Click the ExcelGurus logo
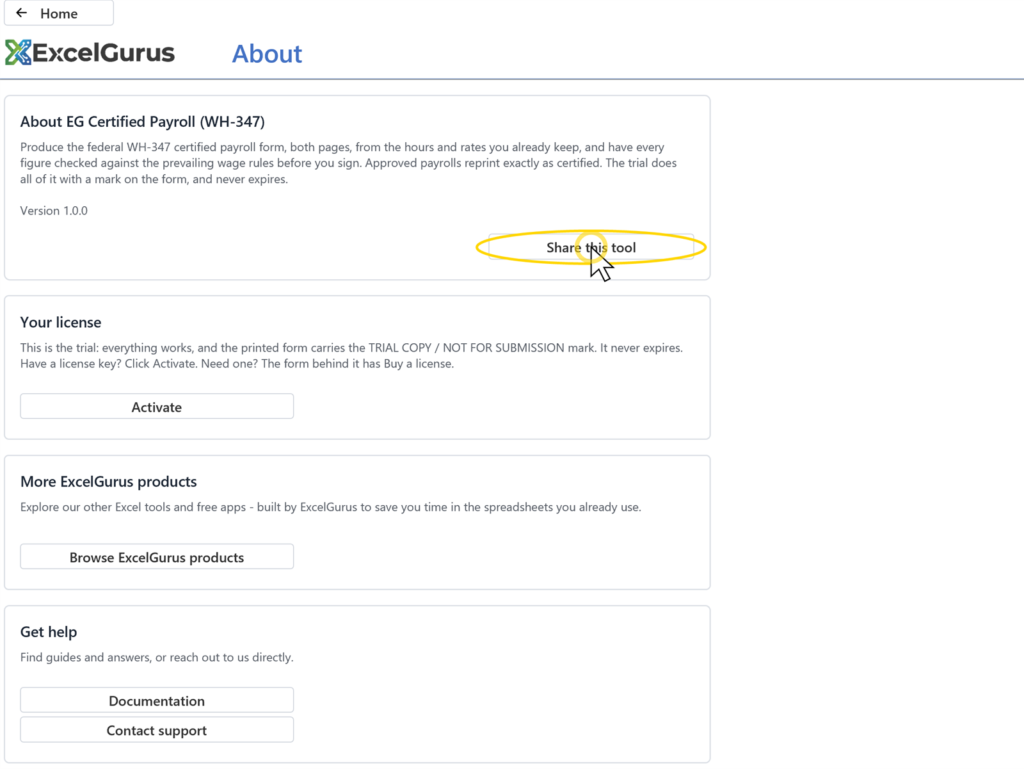1024x769 pixels. [90, 53]
